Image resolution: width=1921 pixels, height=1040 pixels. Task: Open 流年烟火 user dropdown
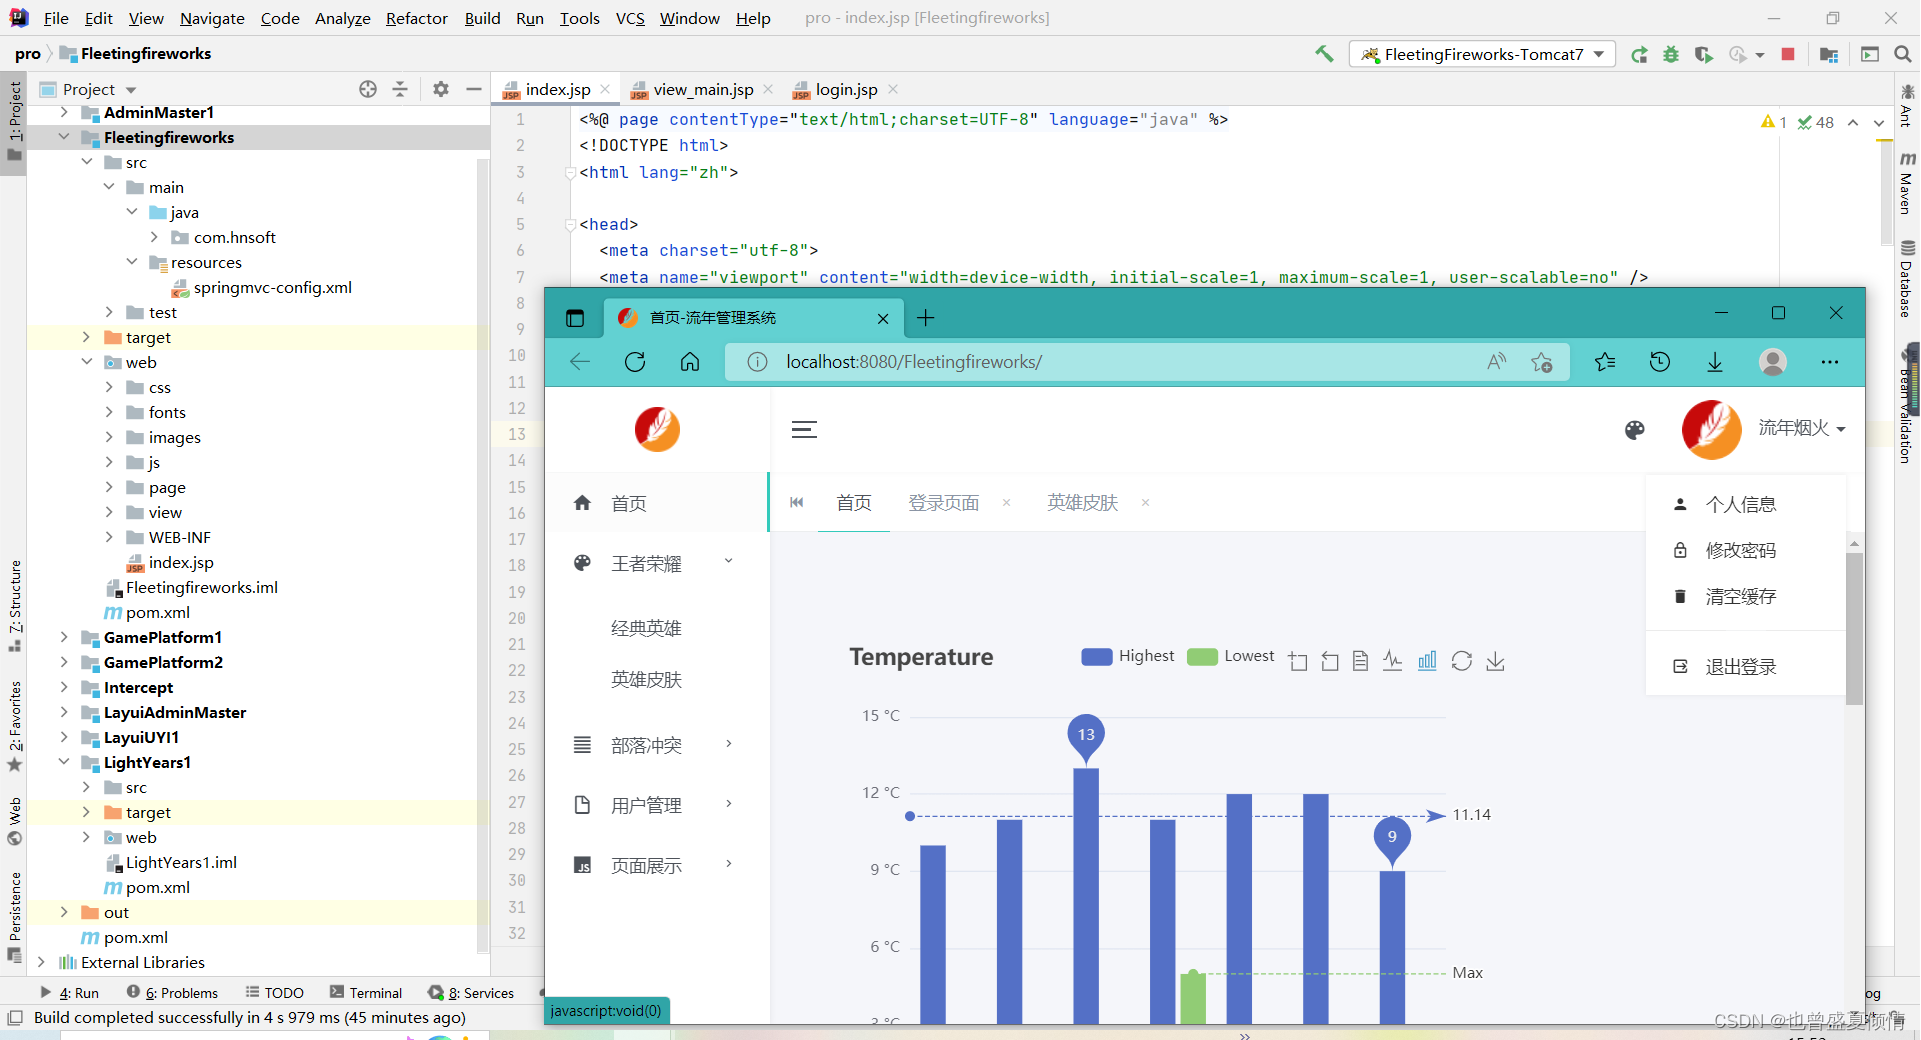click(x=1802, y=428)
